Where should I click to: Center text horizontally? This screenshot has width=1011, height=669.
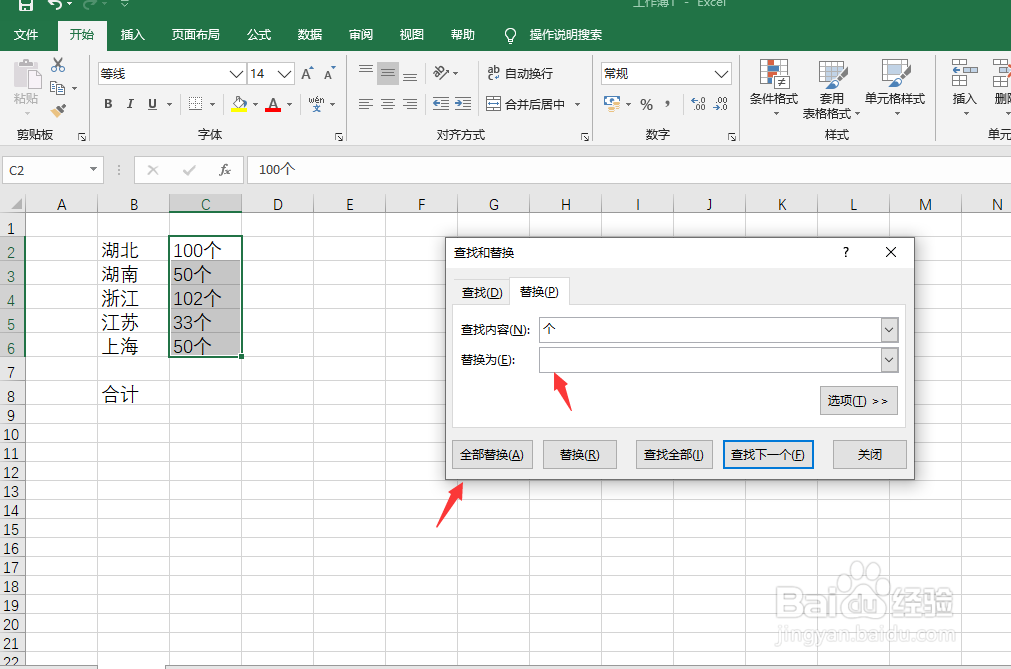pyautogui.click(x=388, y=104)
